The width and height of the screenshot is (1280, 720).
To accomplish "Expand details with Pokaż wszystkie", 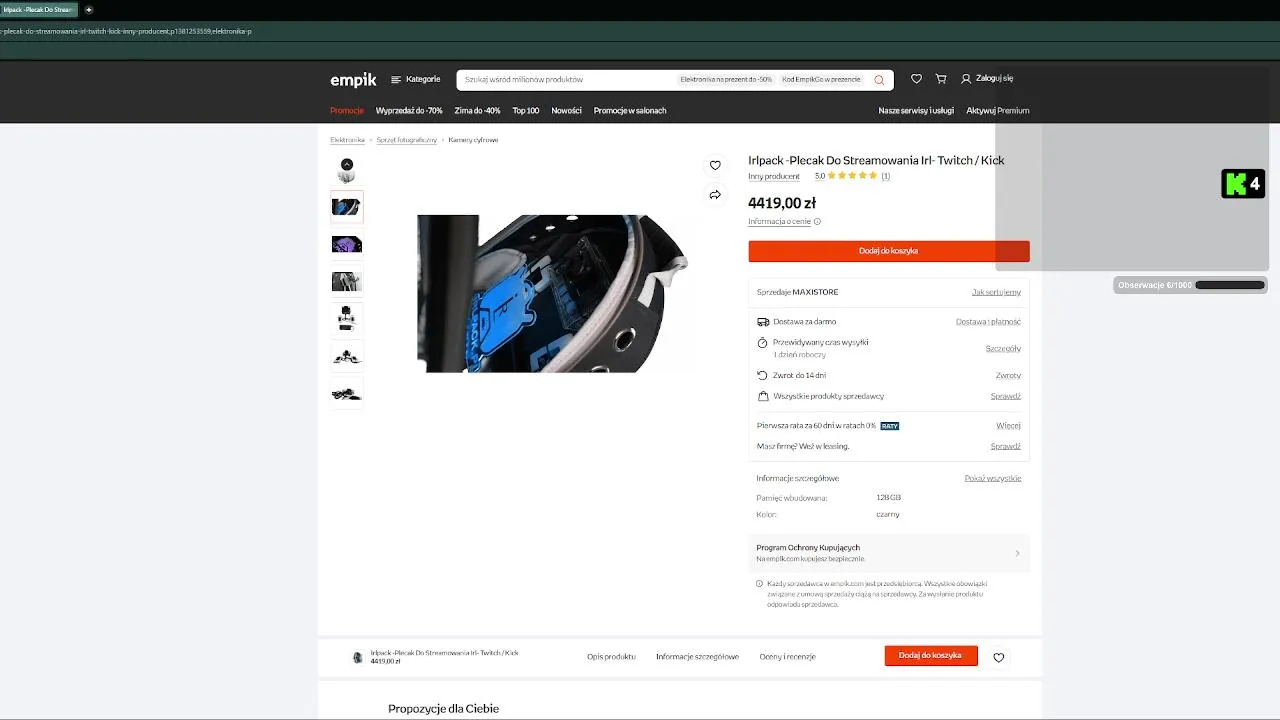I will click(x=993, y=478).
